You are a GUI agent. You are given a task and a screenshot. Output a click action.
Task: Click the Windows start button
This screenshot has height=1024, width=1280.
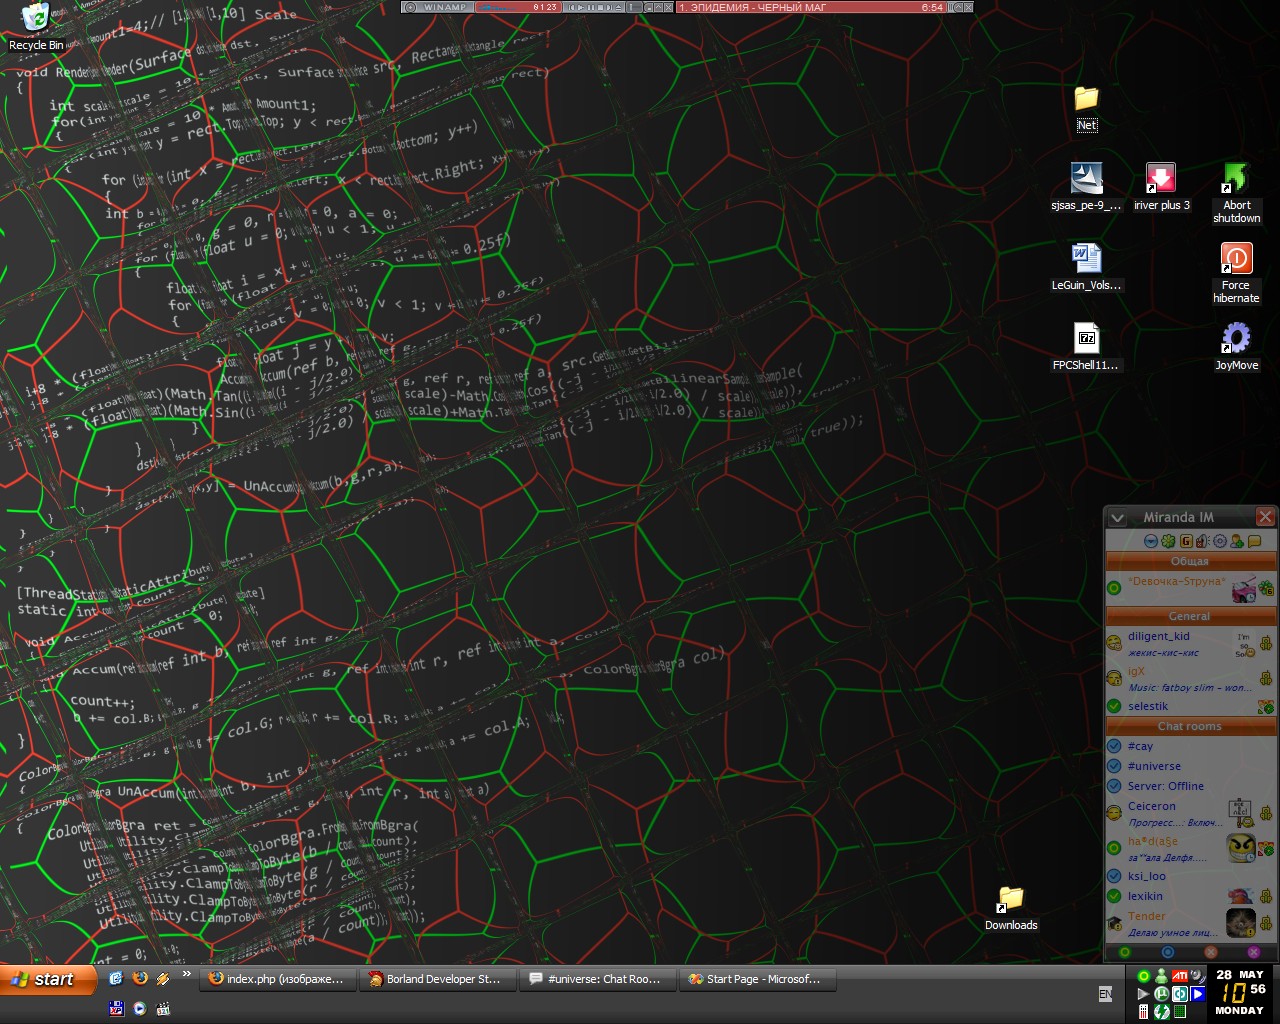pos(47,979)
